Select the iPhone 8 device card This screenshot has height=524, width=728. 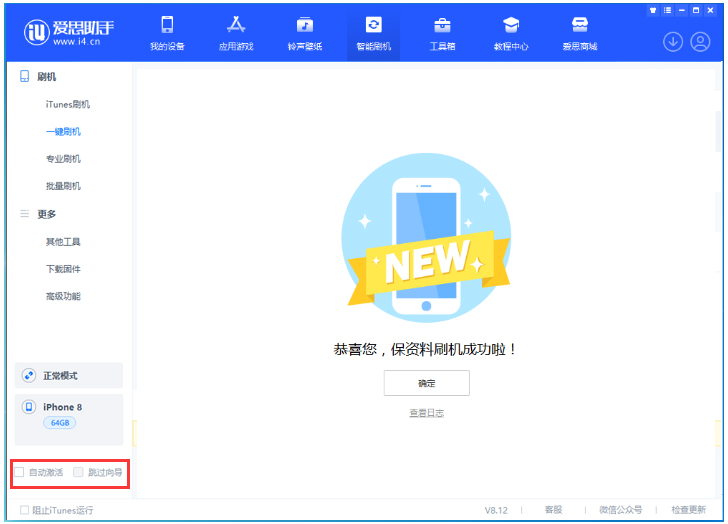point(69,420)
